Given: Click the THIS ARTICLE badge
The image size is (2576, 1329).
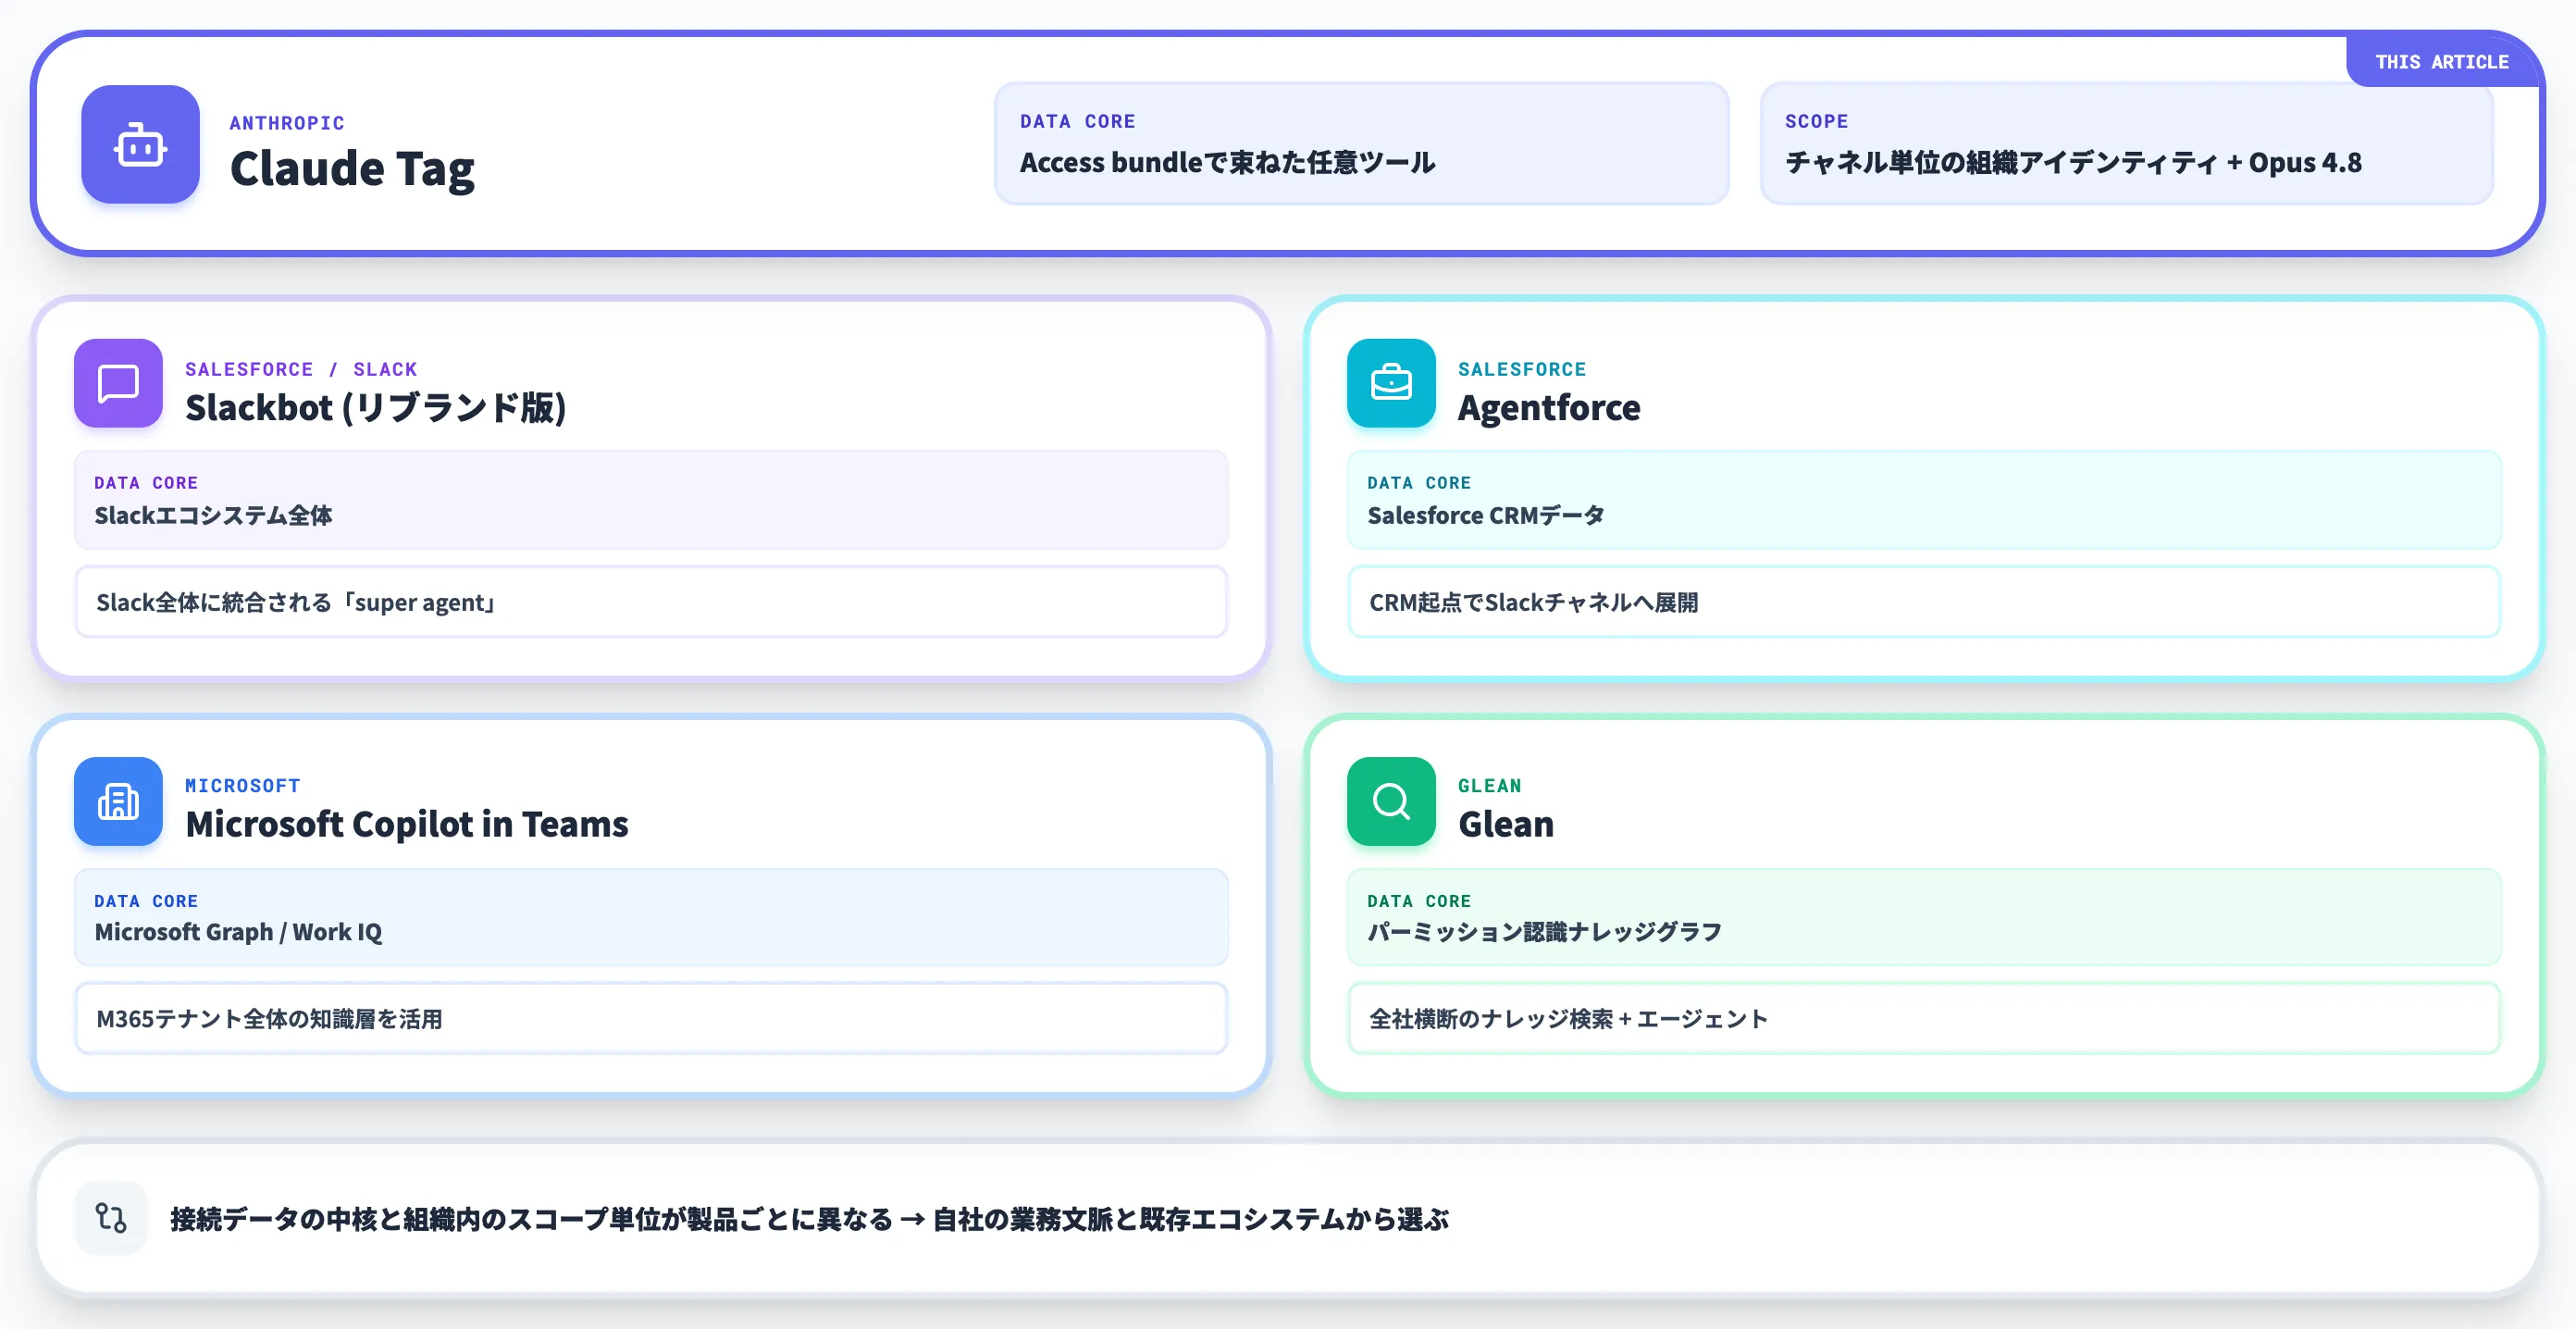Looking at the screenshot, I should click(2441, 62).
